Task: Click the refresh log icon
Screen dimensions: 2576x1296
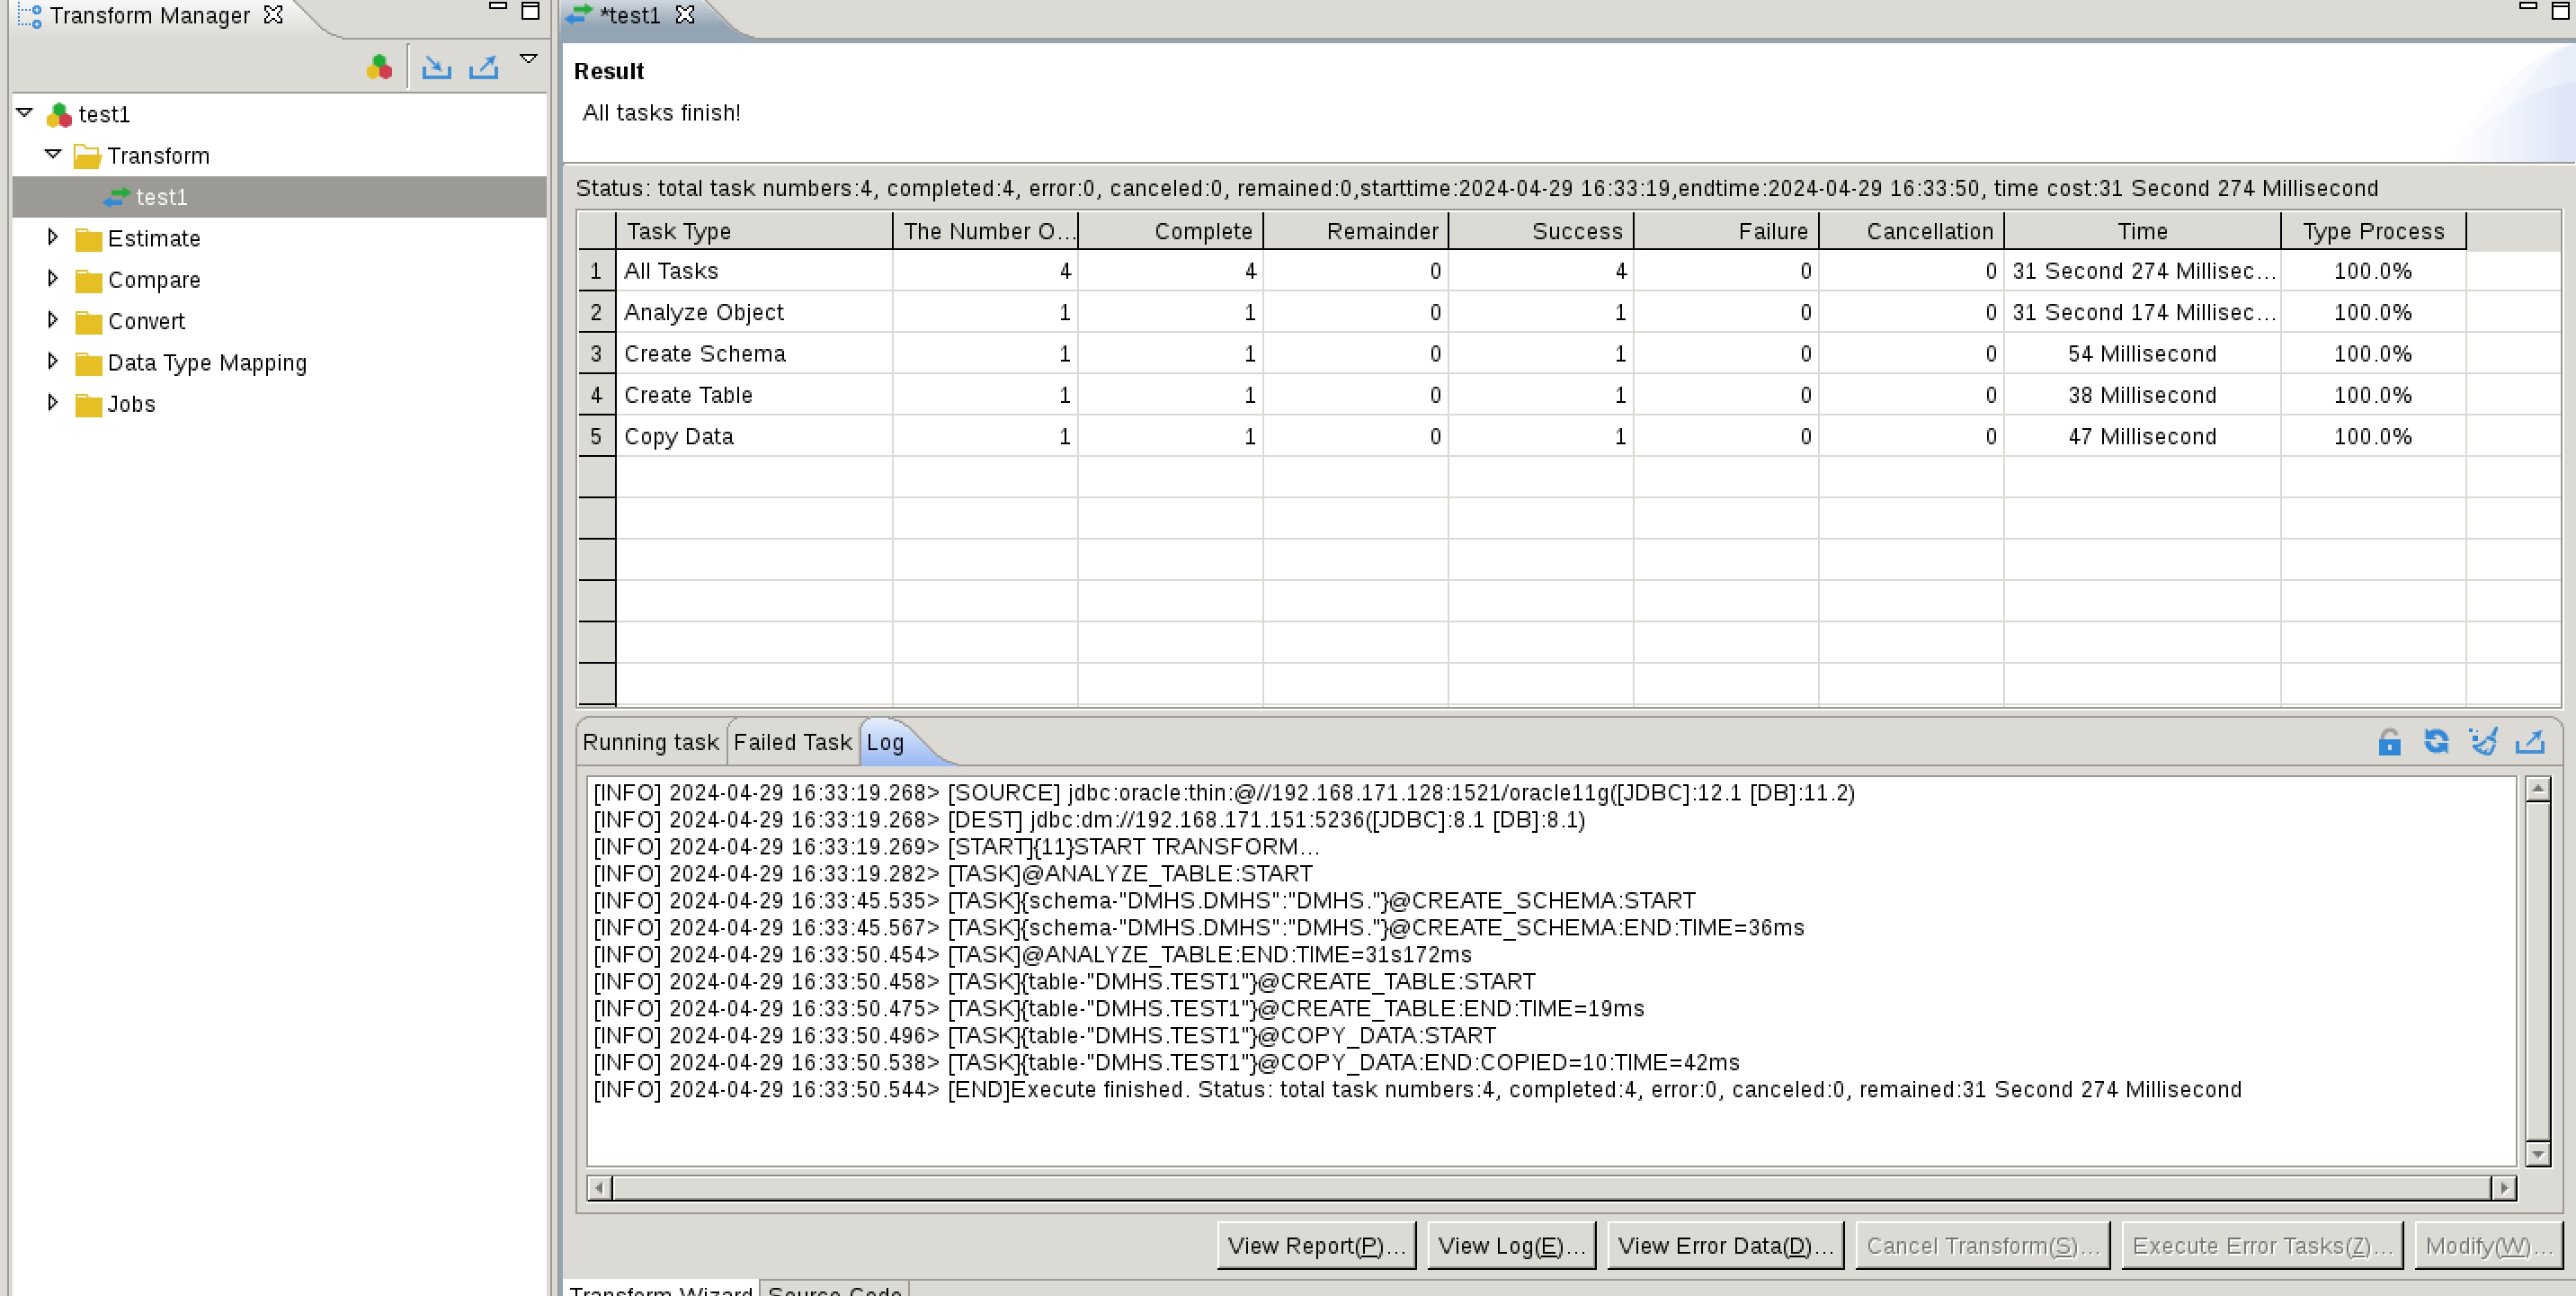Action: [x=2436, y=742]
